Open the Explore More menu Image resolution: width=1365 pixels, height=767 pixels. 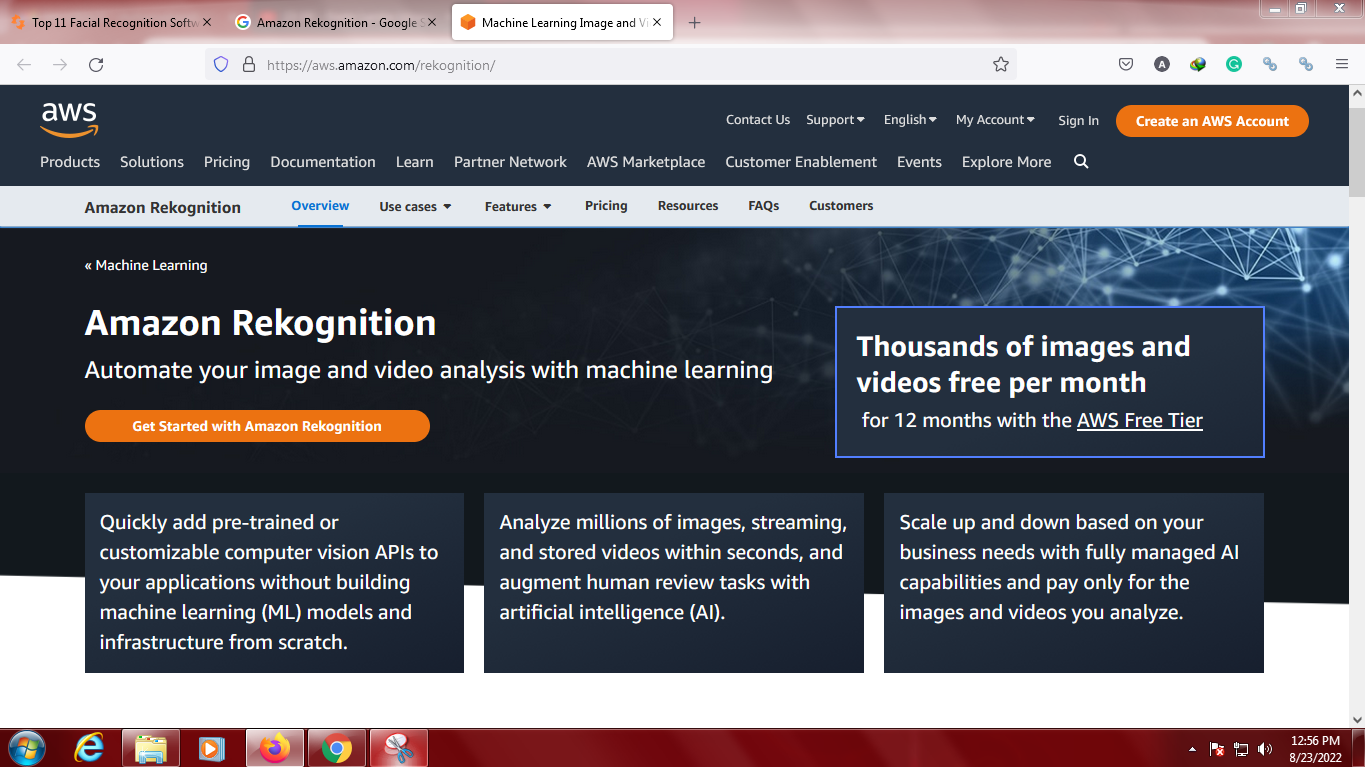(x=1006, y=162)
